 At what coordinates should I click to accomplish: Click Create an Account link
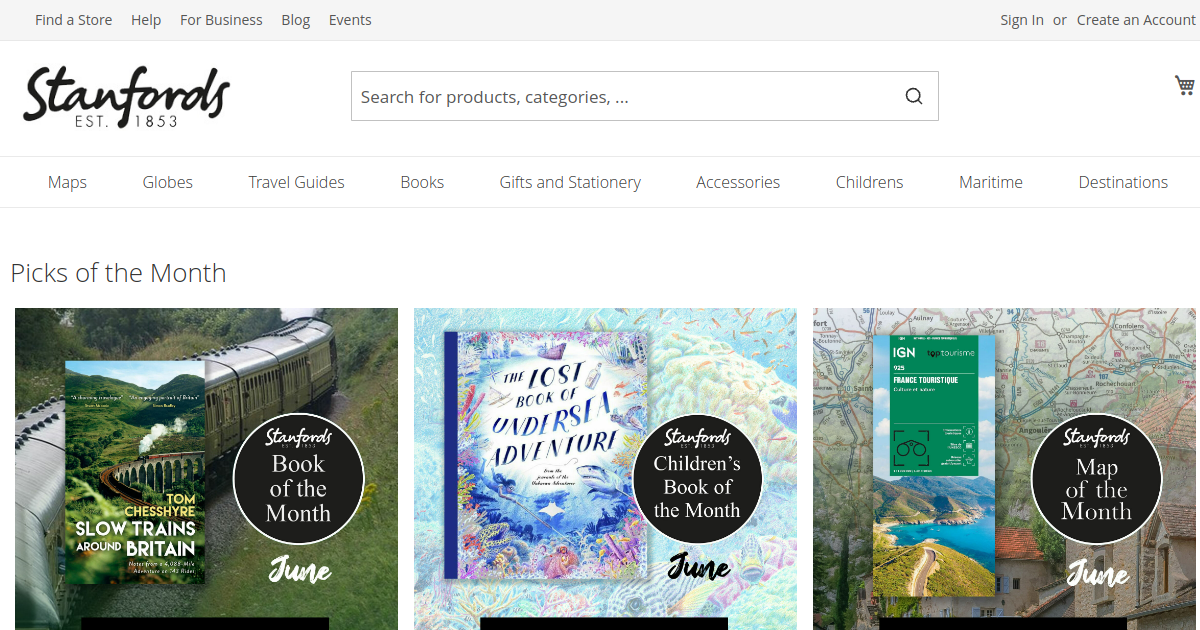[x=1136, y=20]
